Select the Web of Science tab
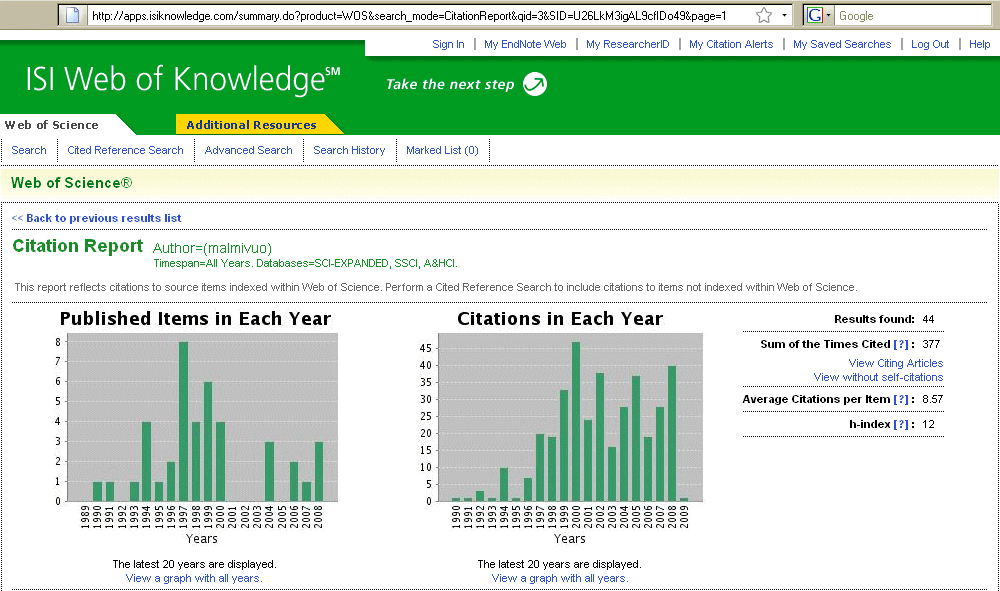 pos(52,125)
